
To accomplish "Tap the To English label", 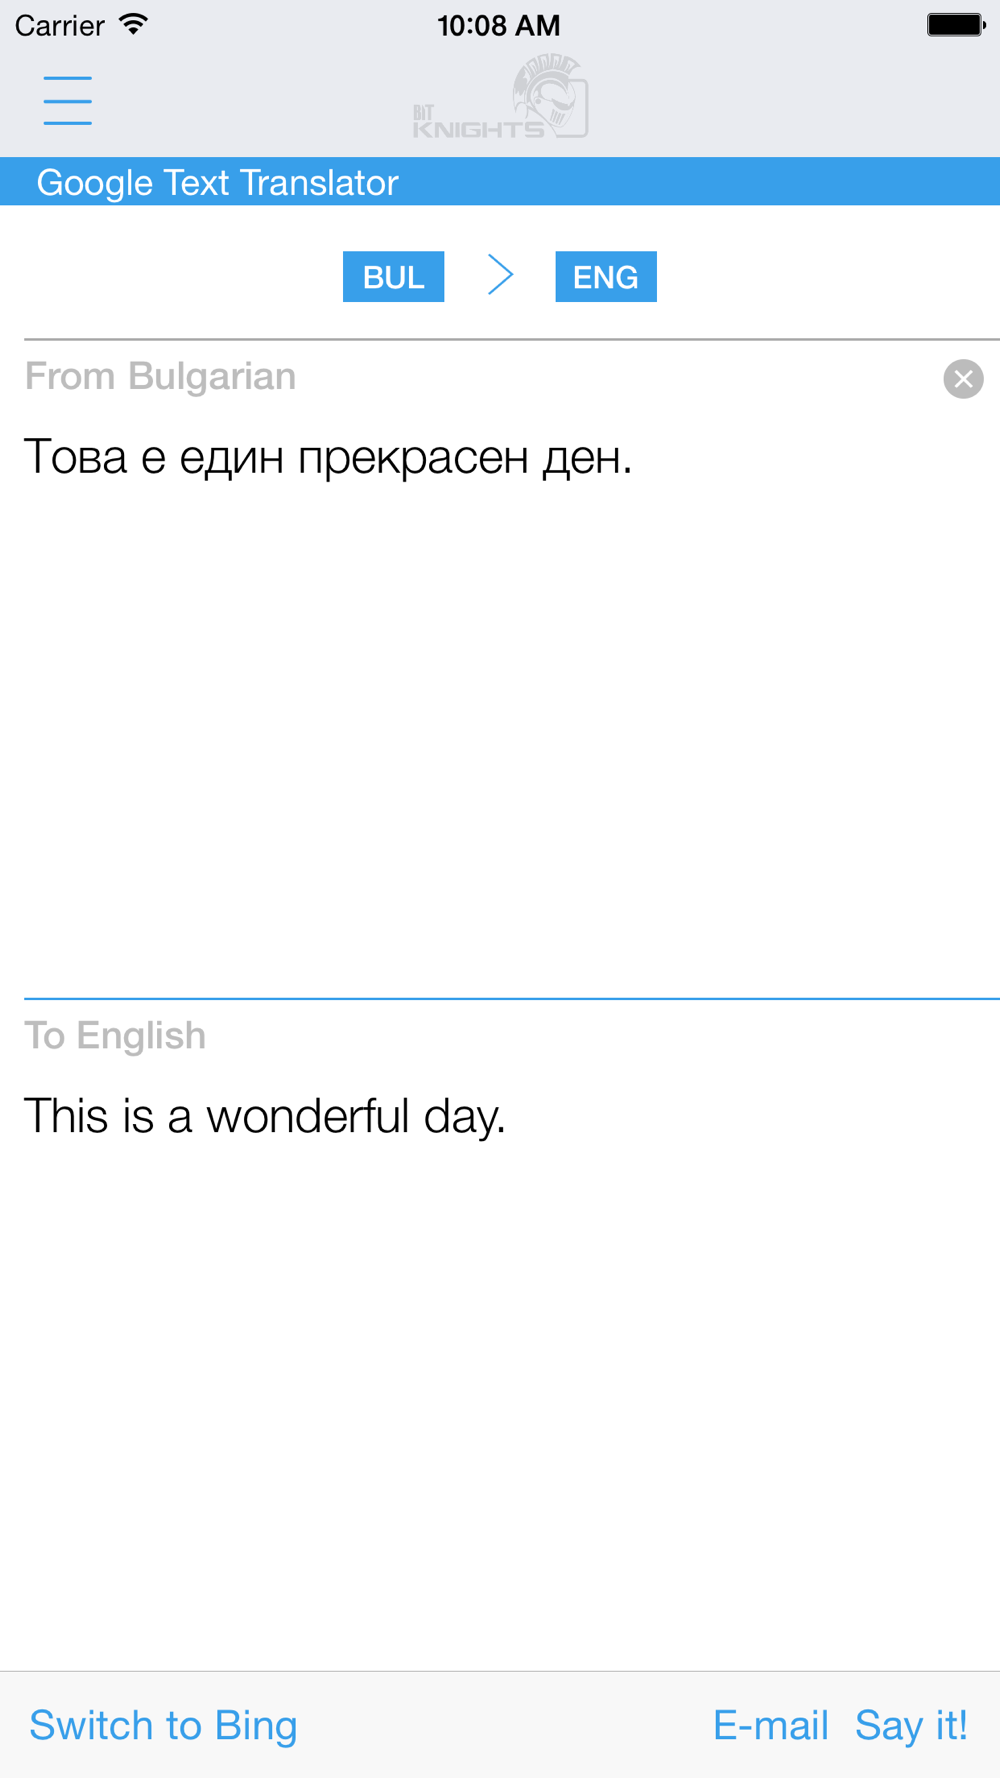I will pyautogui.click(x=115, y=1036).
